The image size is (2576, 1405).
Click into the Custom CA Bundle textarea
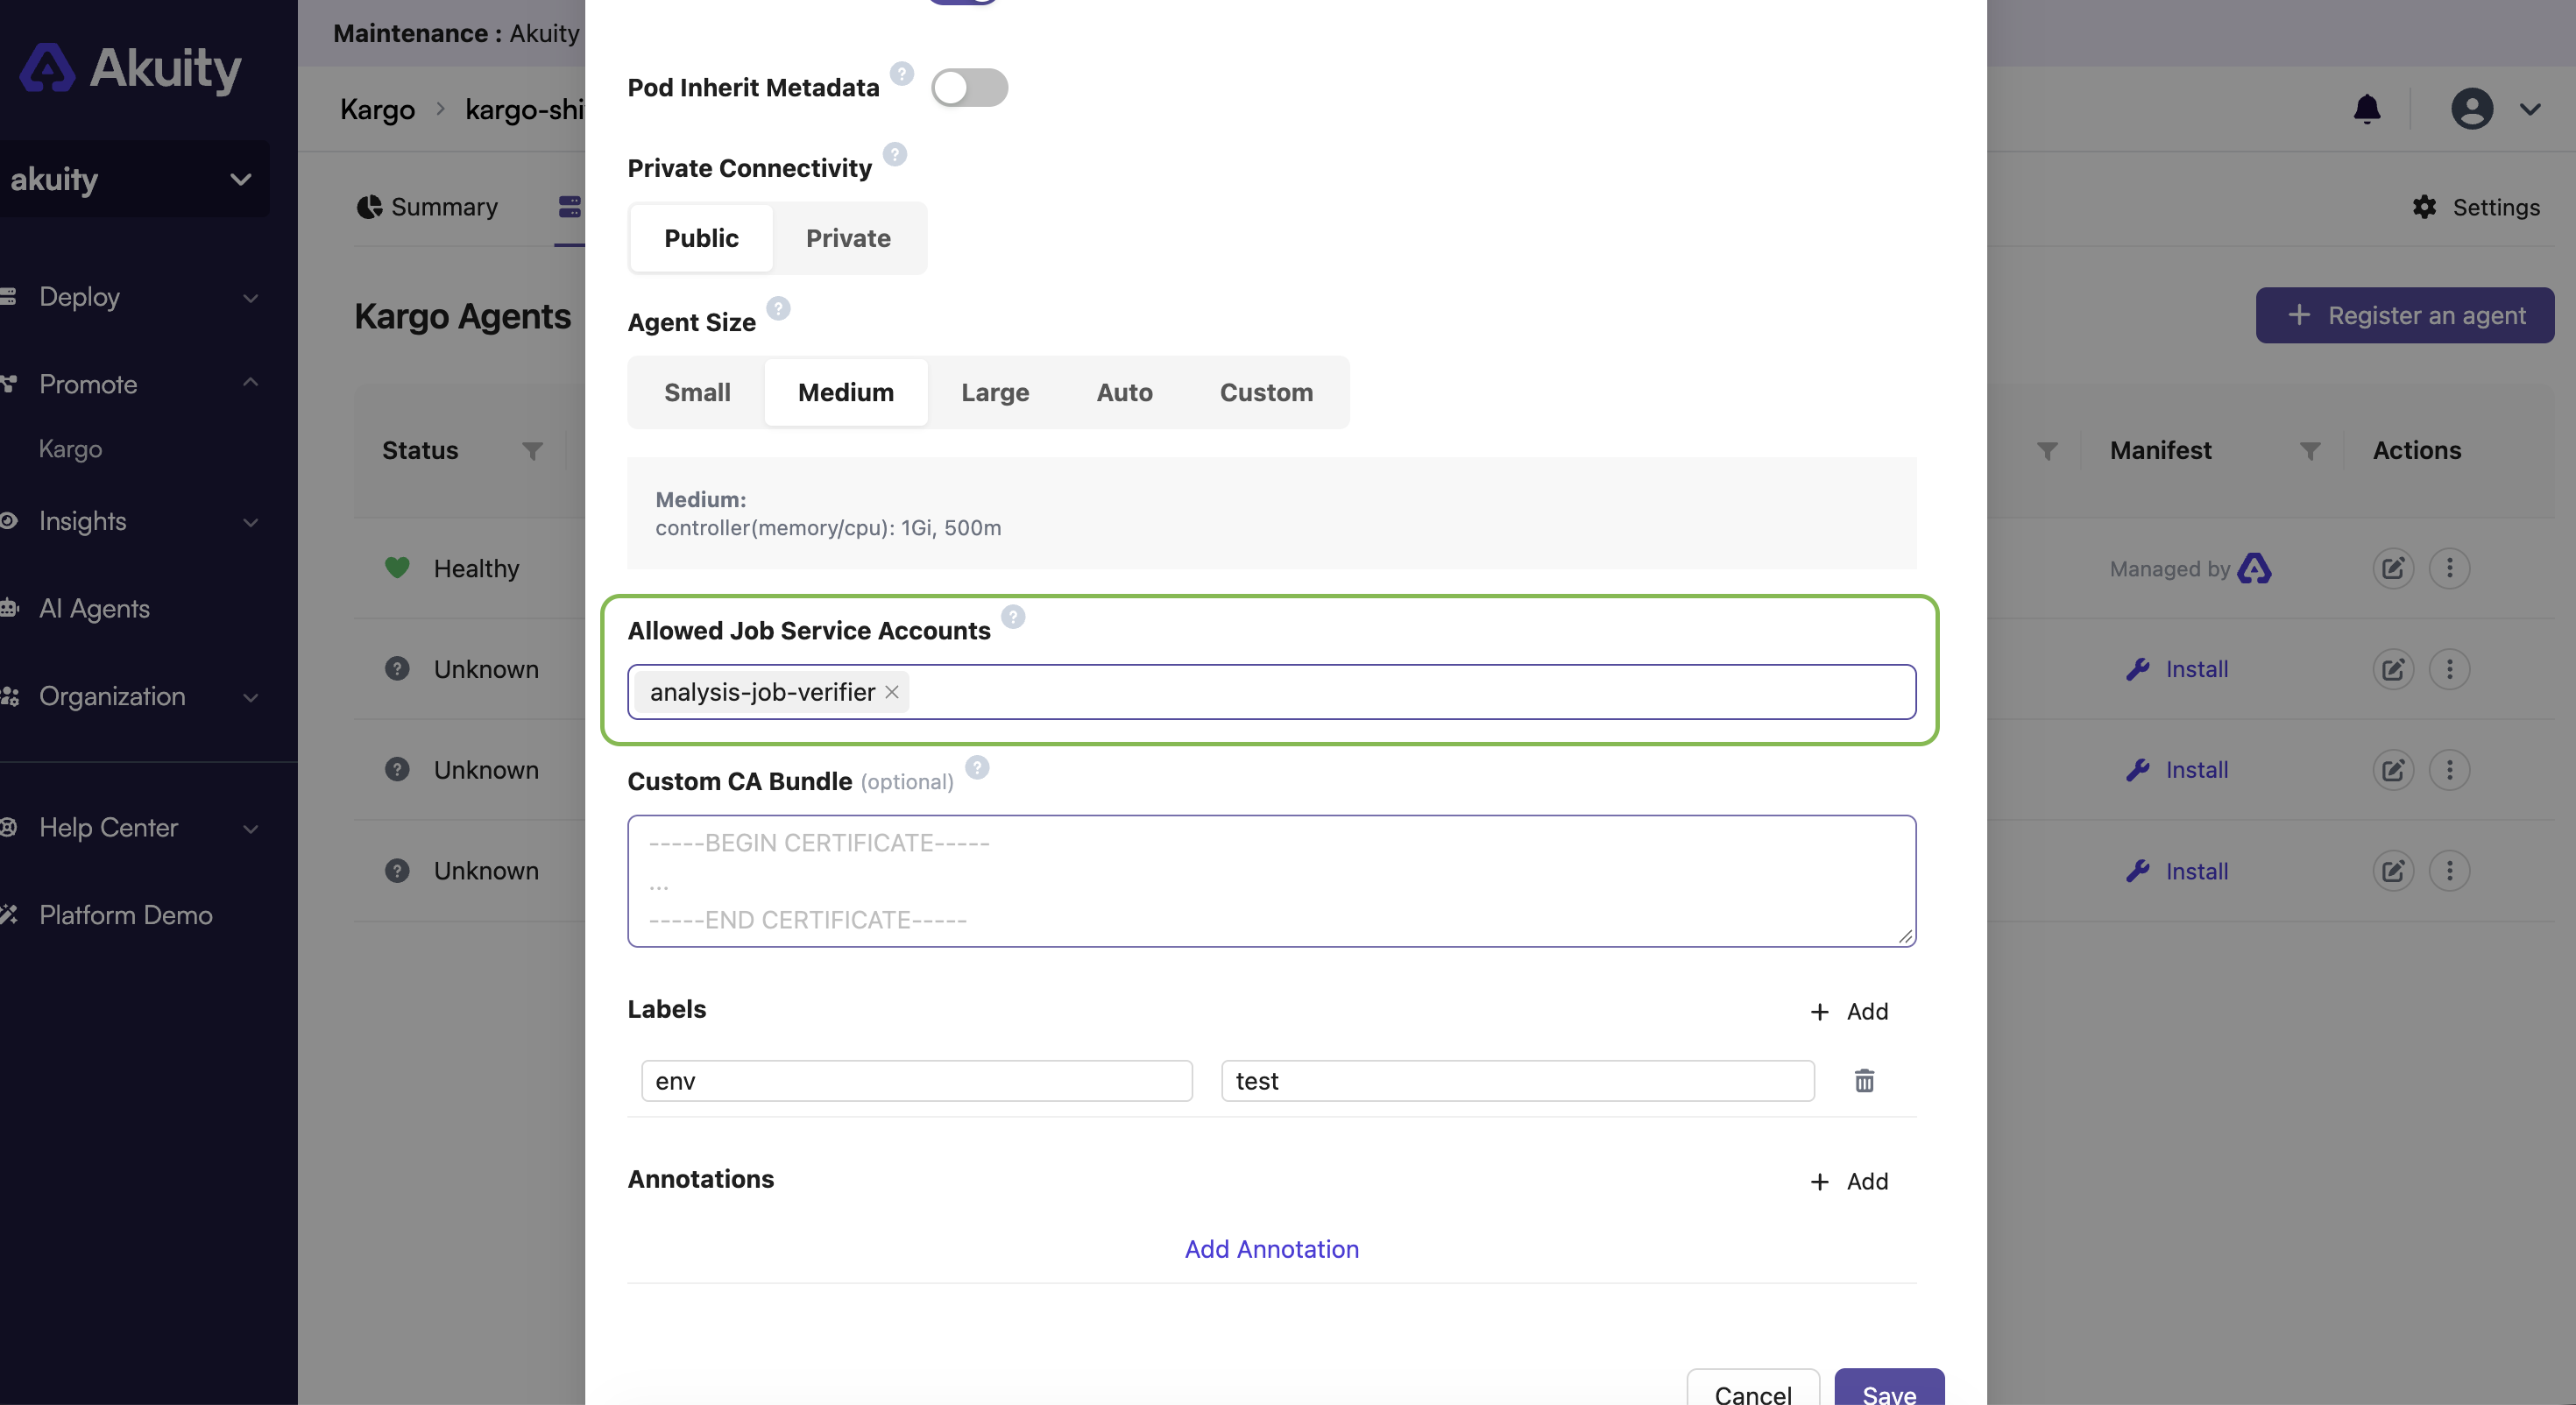(1271, 881)
